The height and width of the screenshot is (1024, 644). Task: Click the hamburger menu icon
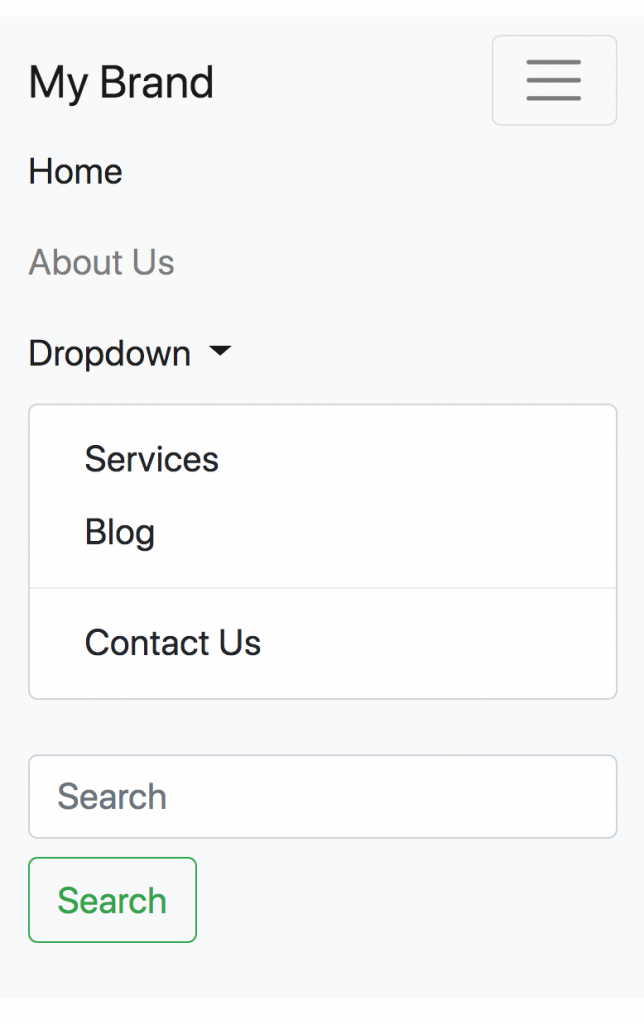[554, 80]
